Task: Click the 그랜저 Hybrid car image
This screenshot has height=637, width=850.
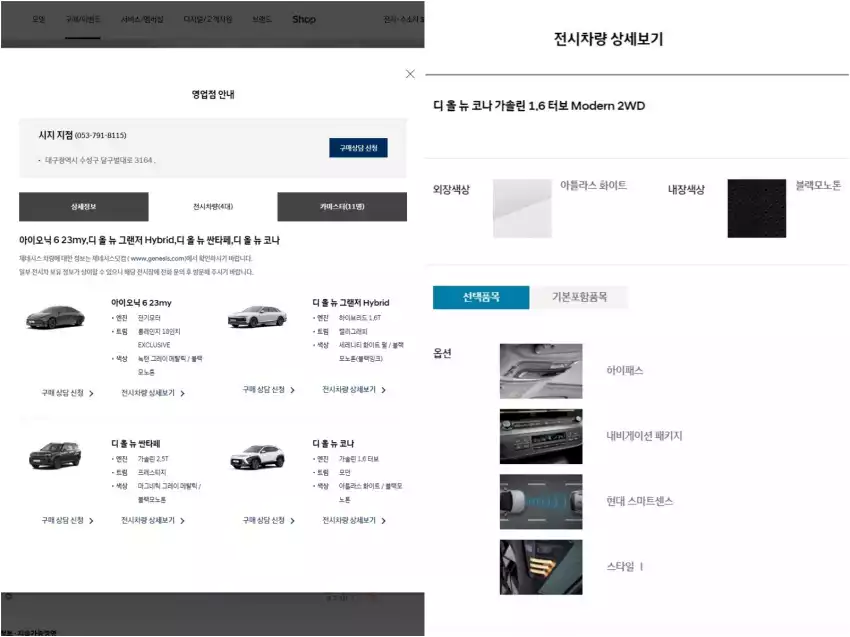Action: point(257,317)
